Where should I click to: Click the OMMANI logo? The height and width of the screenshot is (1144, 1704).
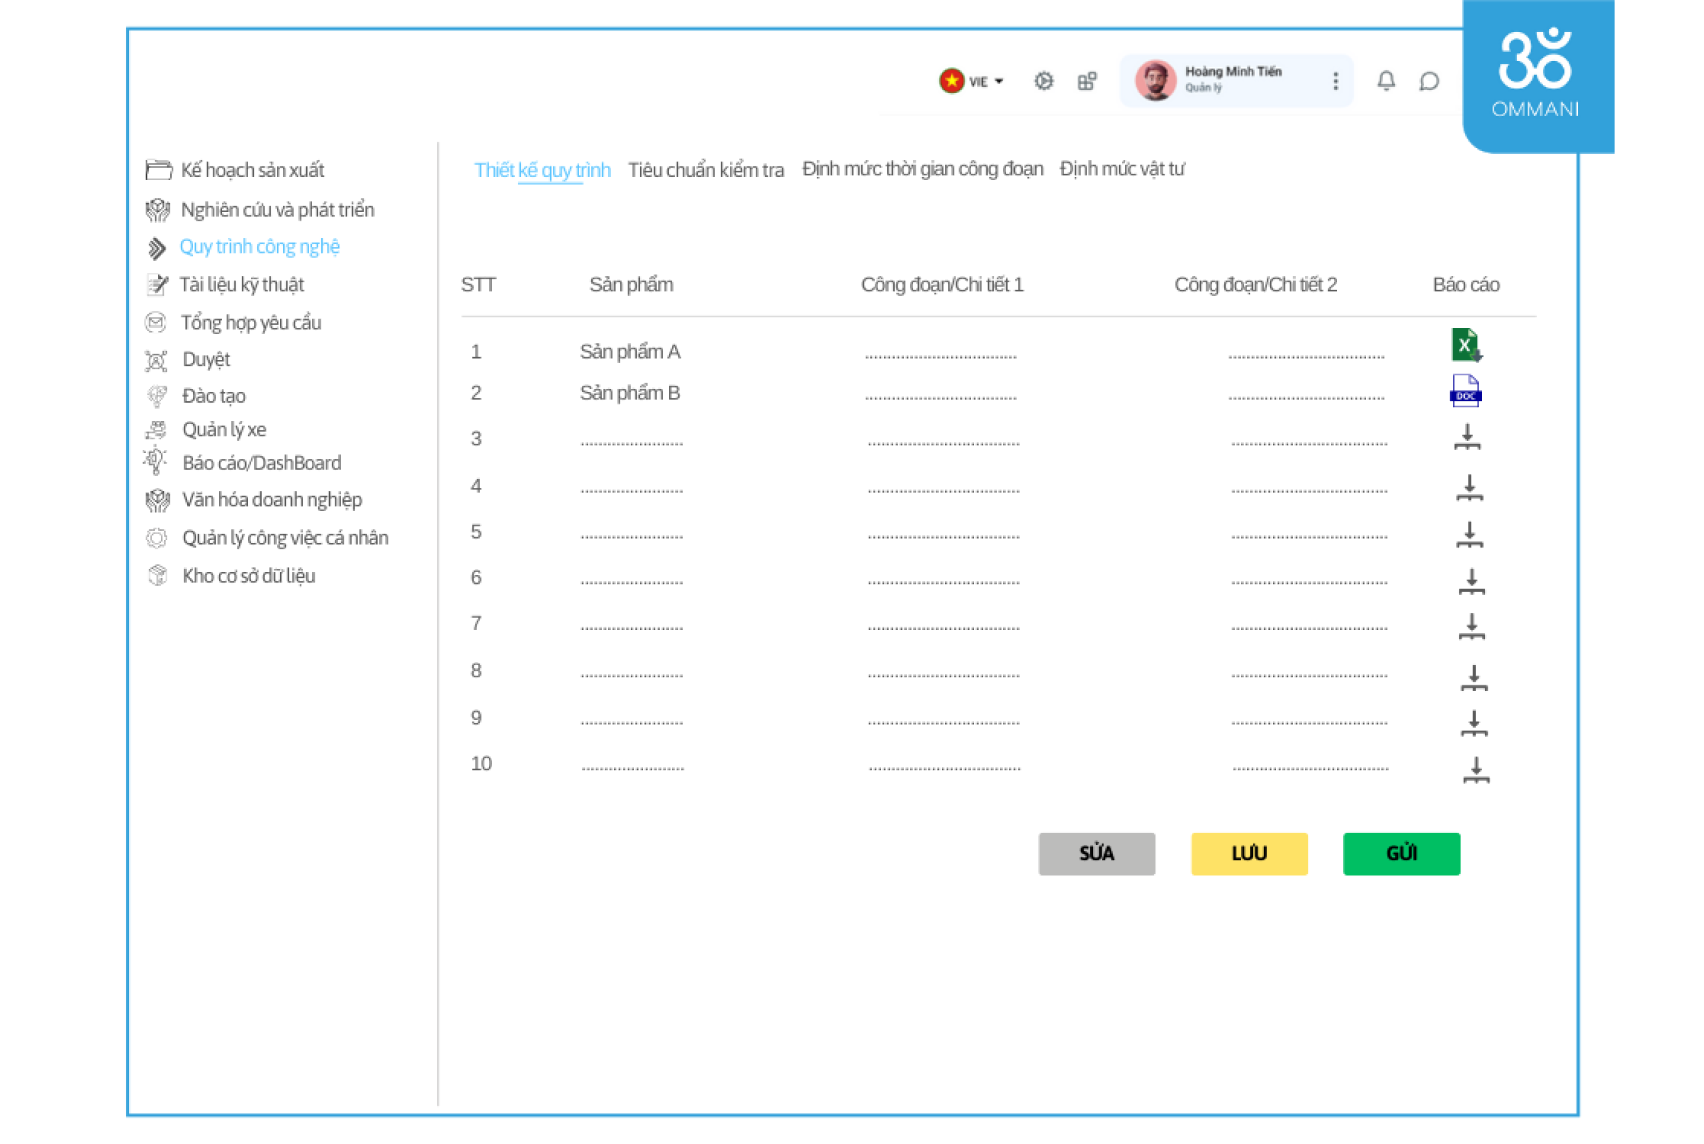click(1535, 73)
